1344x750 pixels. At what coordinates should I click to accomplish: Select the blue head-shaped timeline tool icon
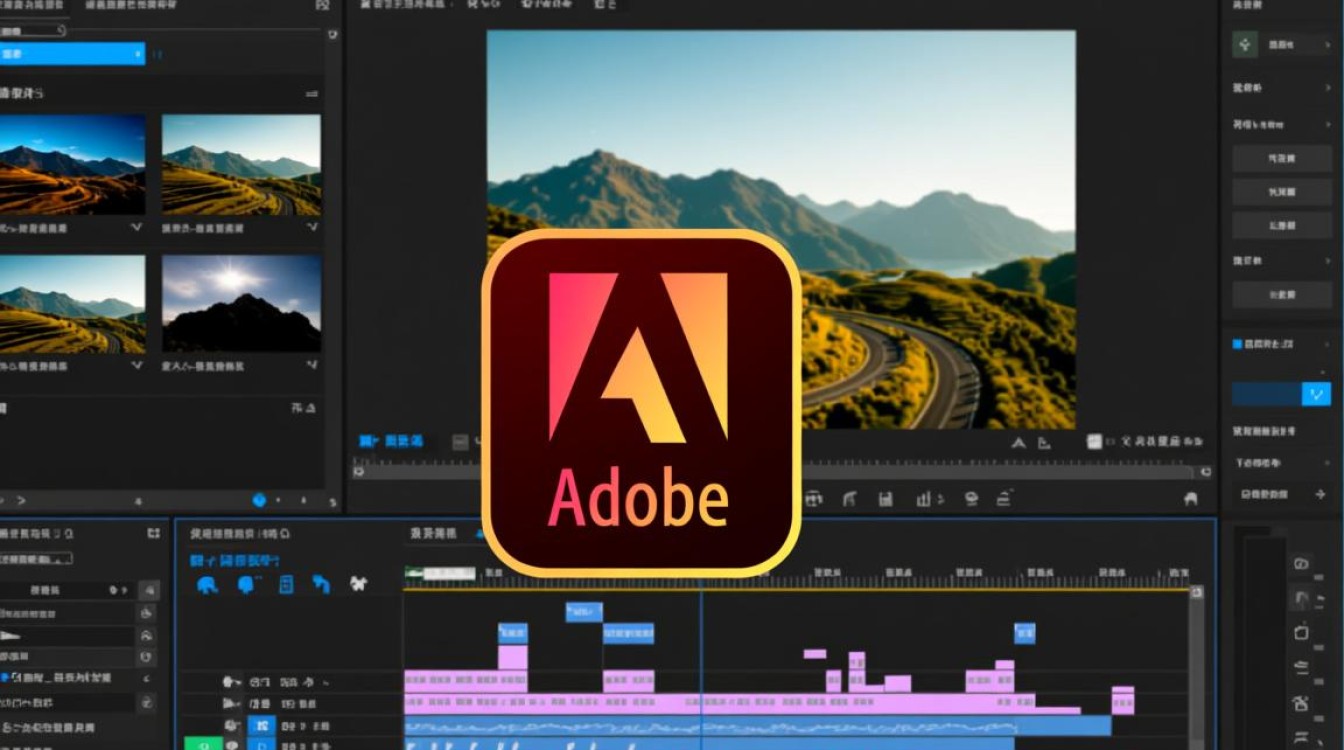click(247, 585)
